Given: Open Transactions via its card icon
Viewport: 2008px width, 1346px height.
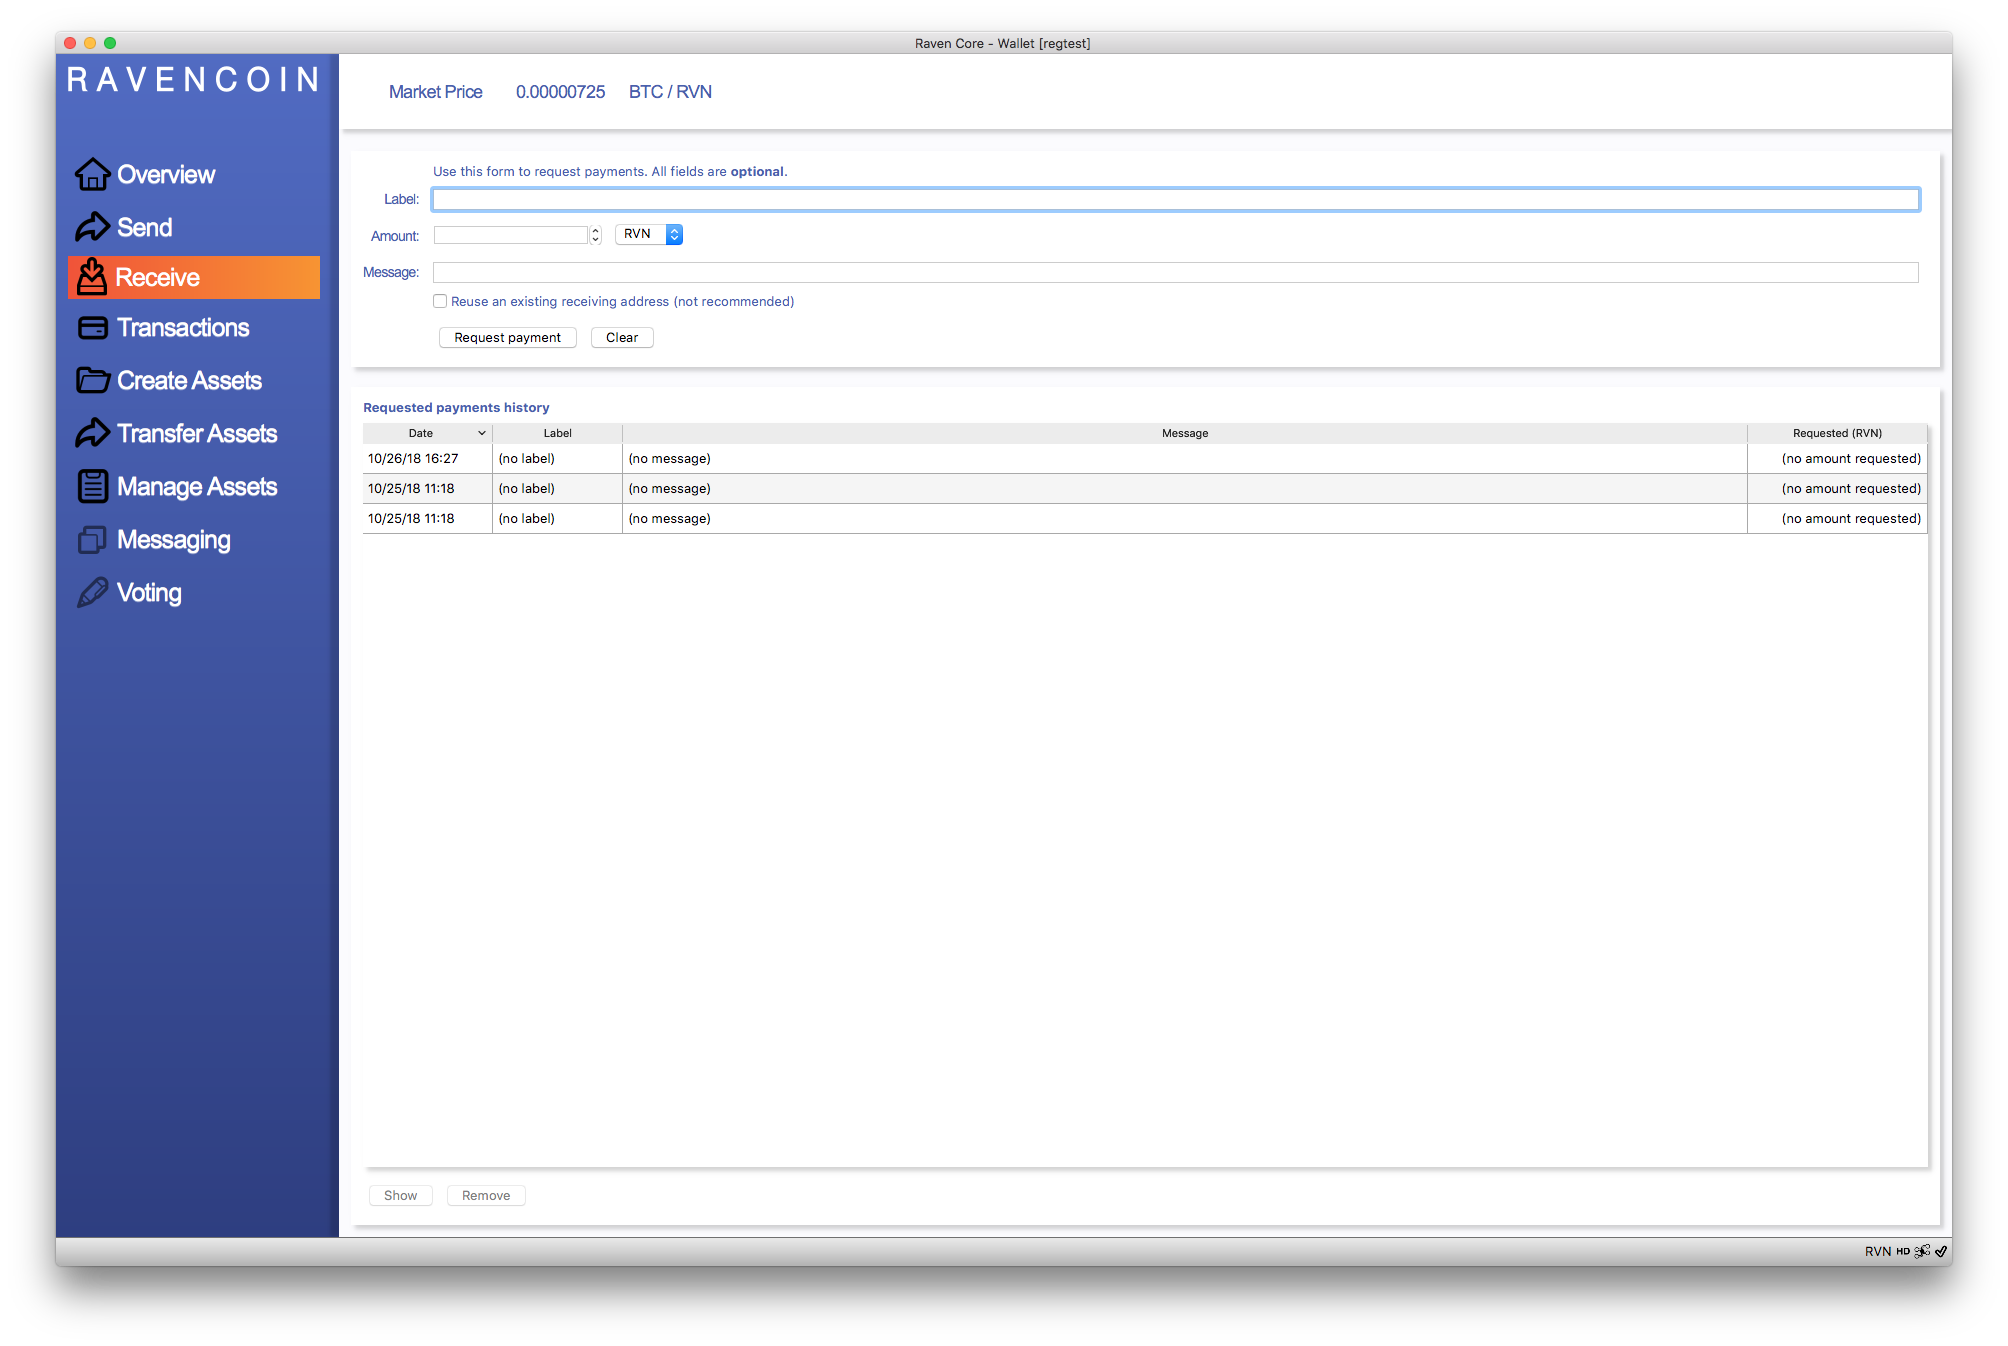Looking at the screenshot, I should [92, 328].
